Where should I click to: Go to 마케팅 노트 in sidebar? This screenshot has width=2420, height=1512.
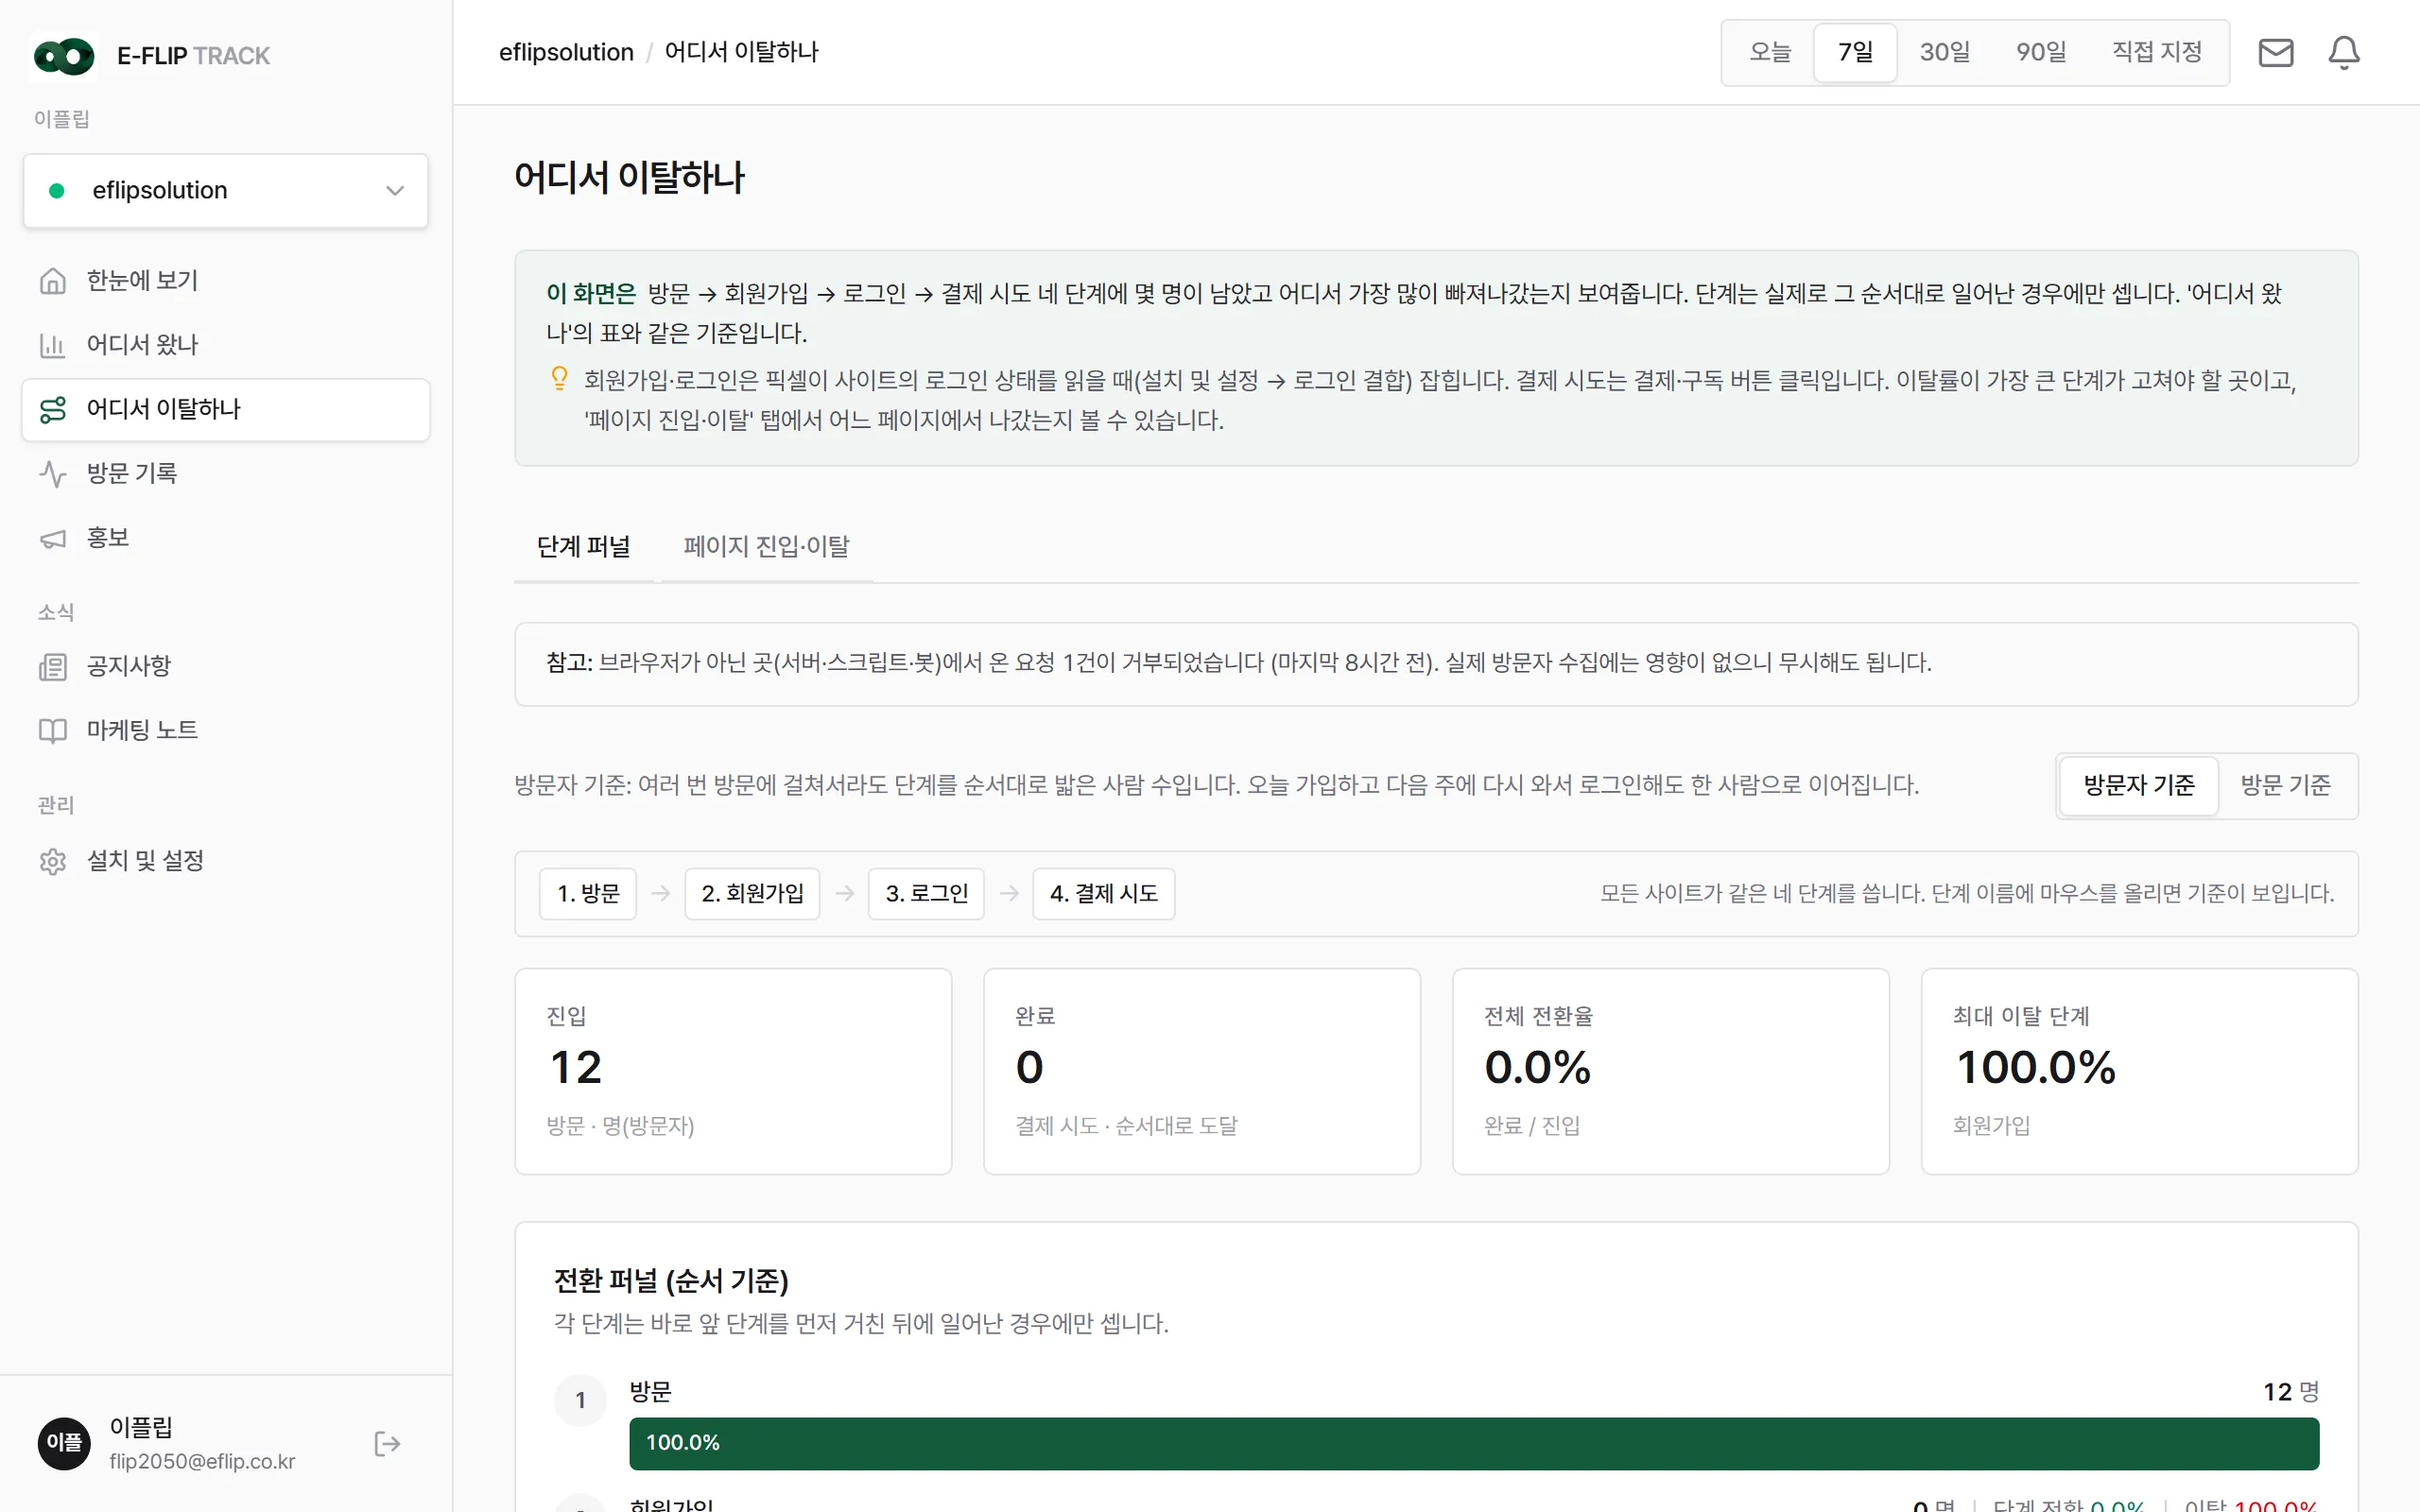pos(226,730)
